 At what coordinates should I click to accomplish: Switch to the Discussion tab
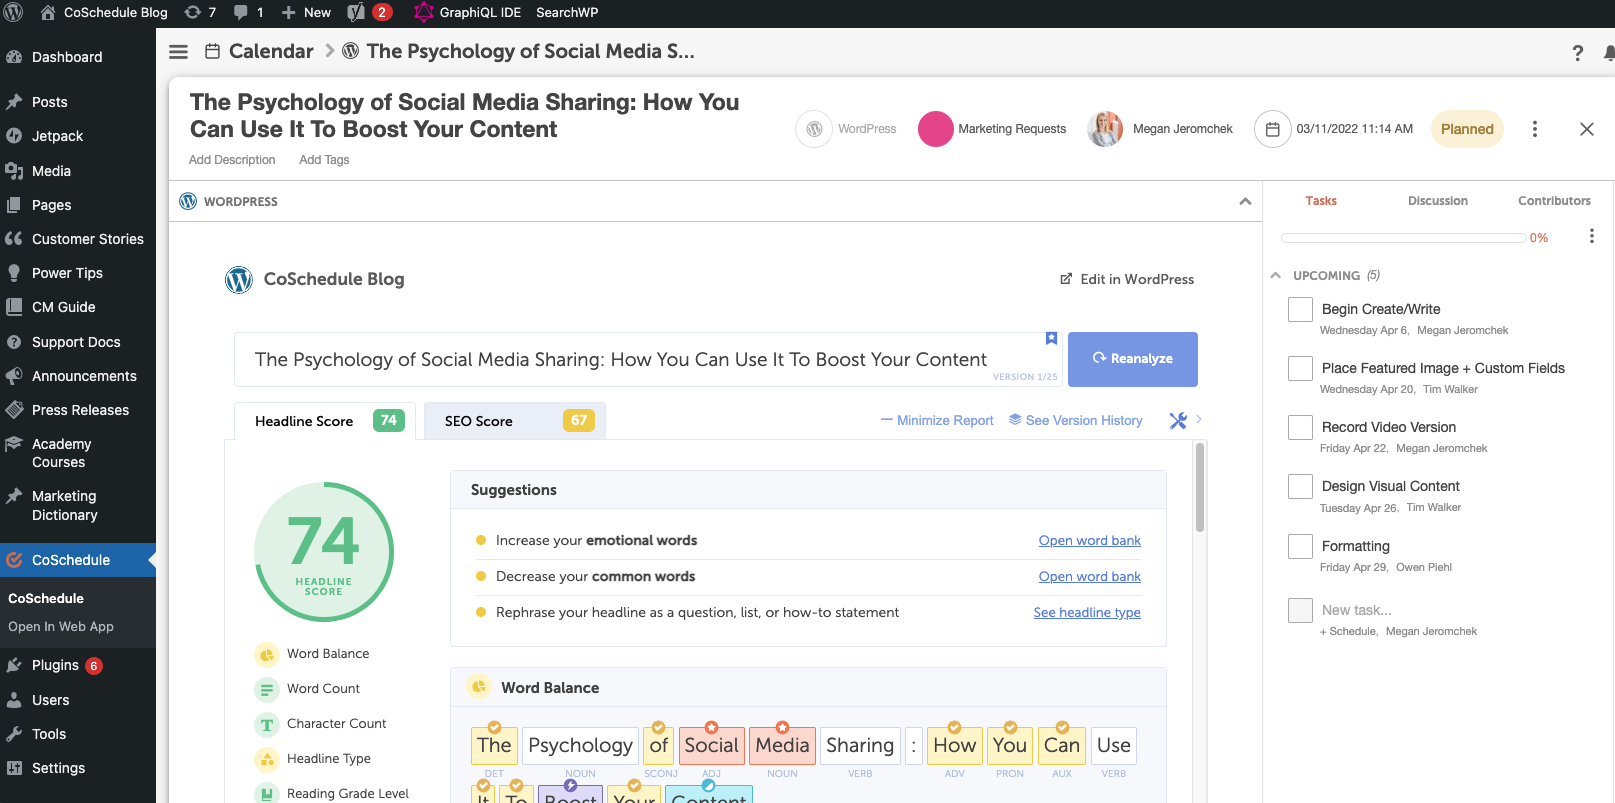pyautogui.click(x=1437, y=201)
